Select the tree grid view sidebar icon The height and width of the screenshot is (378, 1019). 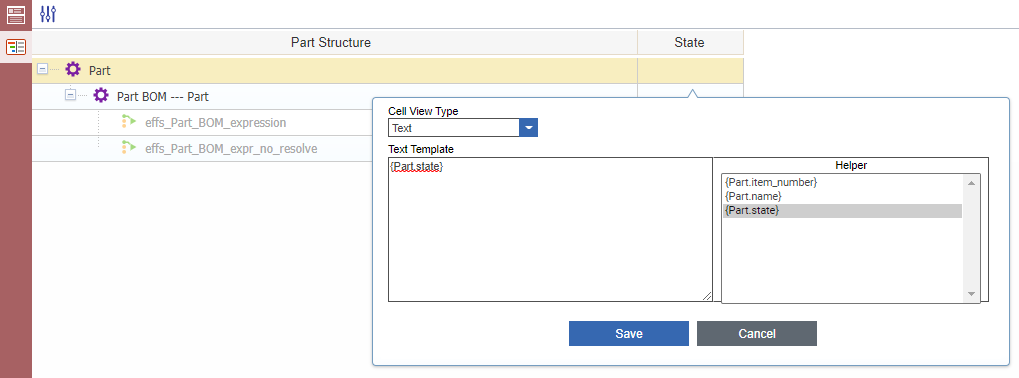click(16, 47)
